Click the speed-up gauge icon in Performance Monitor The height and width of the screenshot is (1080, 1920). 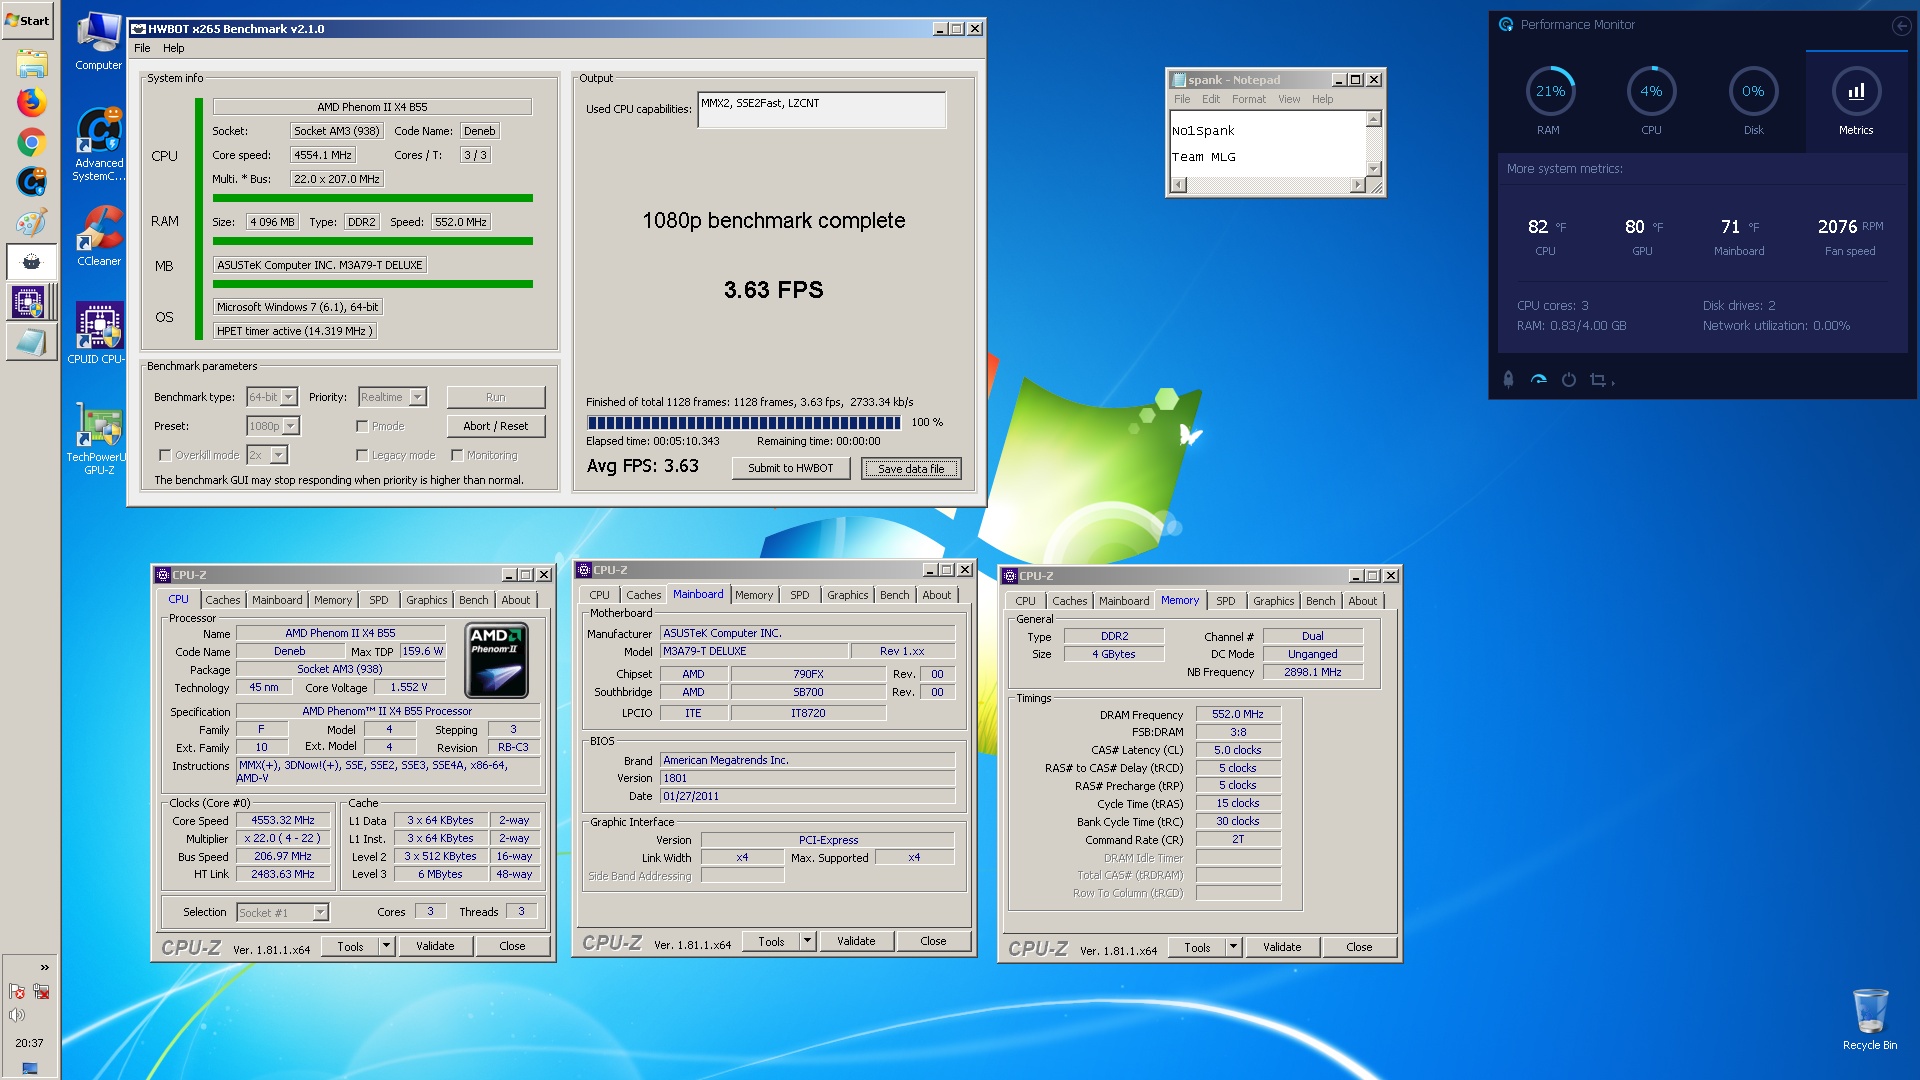click(x=1538, y=379)
